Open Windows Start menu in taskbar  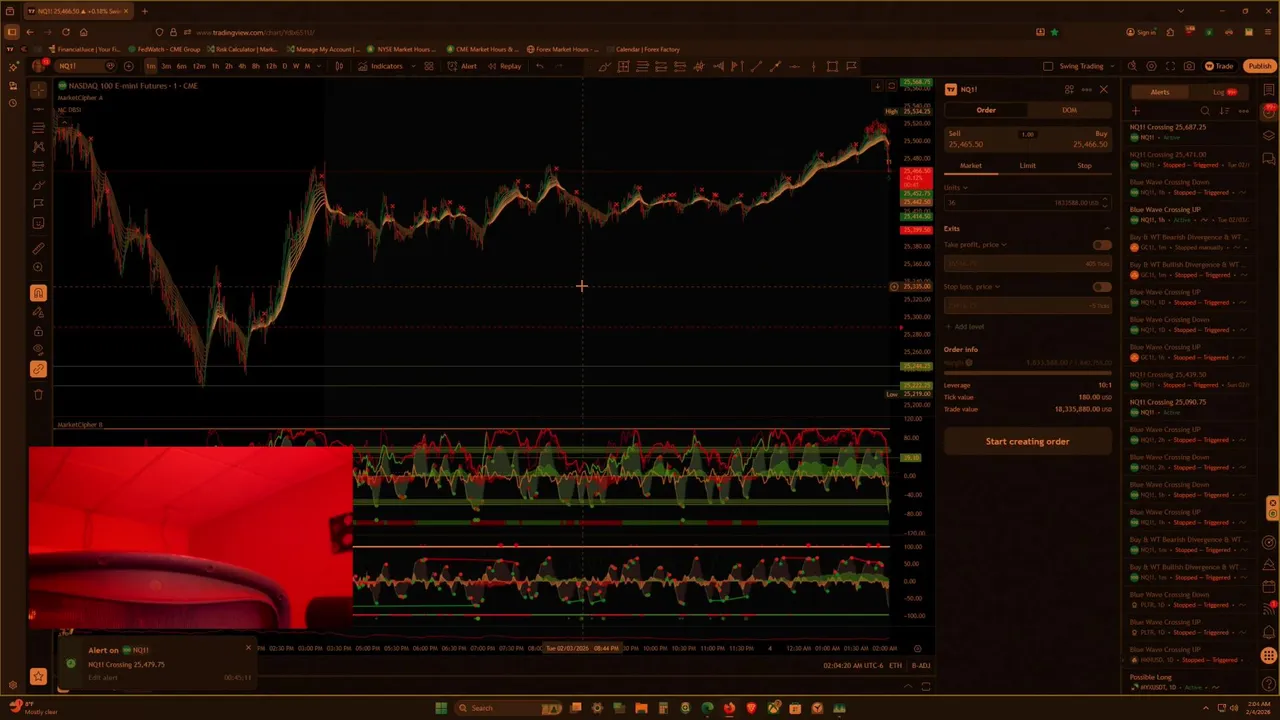[441, 708]
